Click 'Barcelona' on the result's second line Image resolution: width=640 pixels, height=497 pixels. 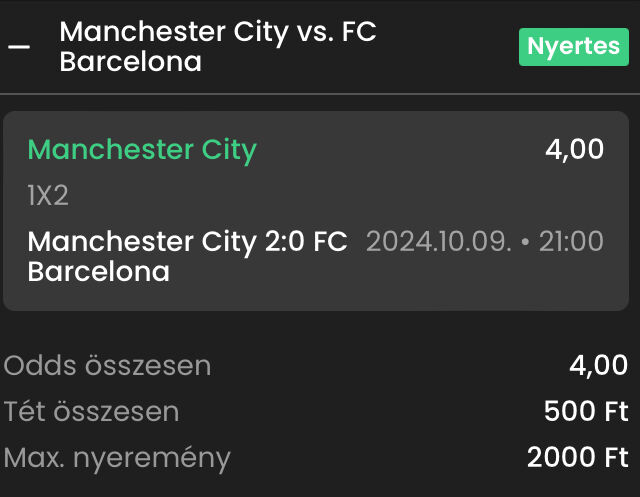(98, 271)
